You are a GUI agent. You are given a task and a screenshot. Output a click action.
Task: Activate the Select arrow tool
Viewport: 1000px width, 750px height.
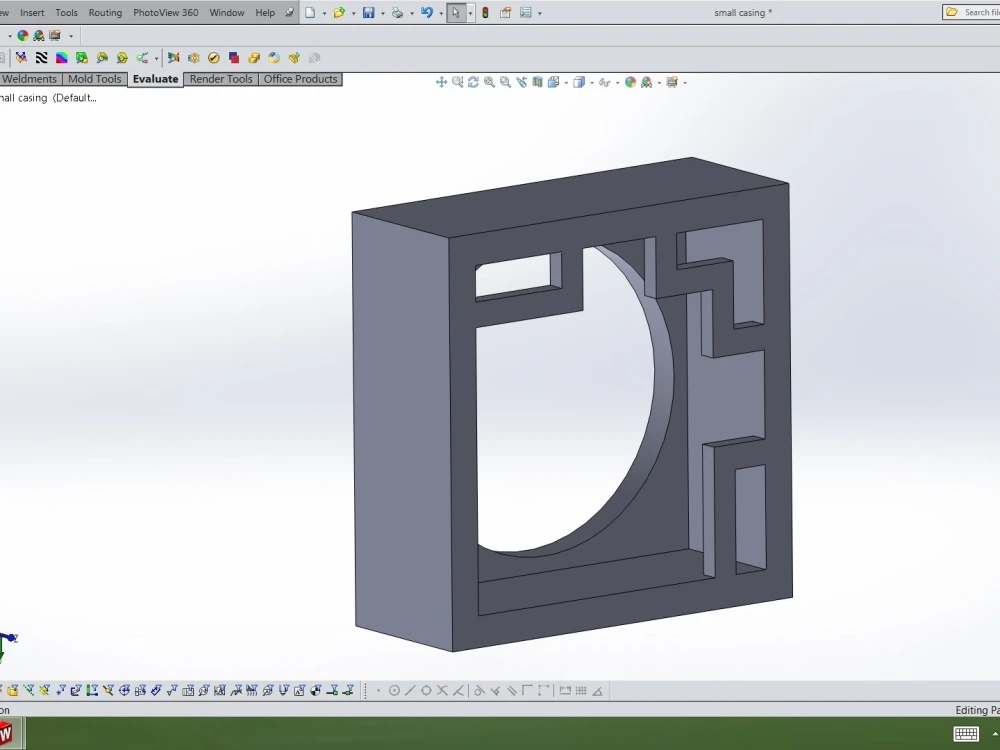point(455,13)
